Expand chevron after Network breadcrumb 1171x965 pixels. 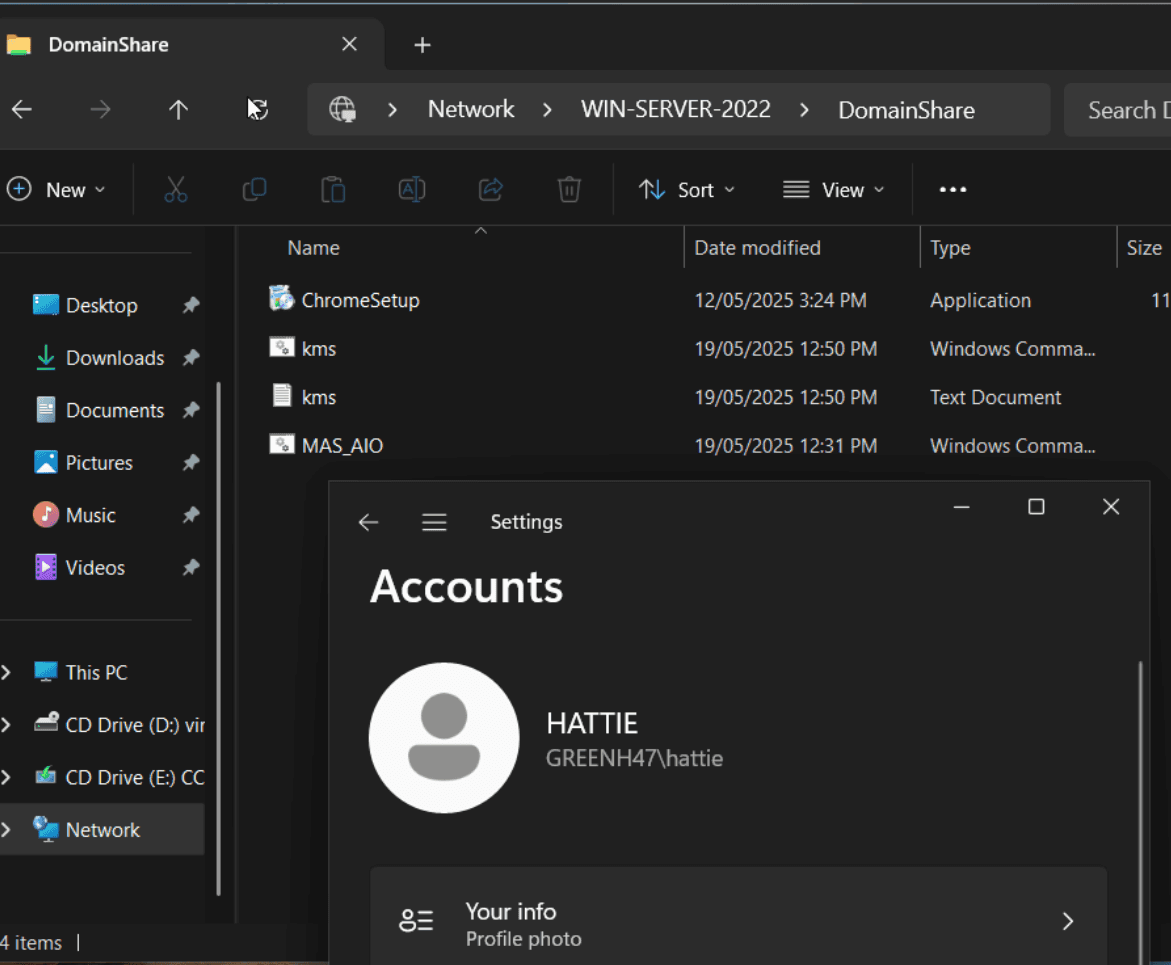(547, 111)
